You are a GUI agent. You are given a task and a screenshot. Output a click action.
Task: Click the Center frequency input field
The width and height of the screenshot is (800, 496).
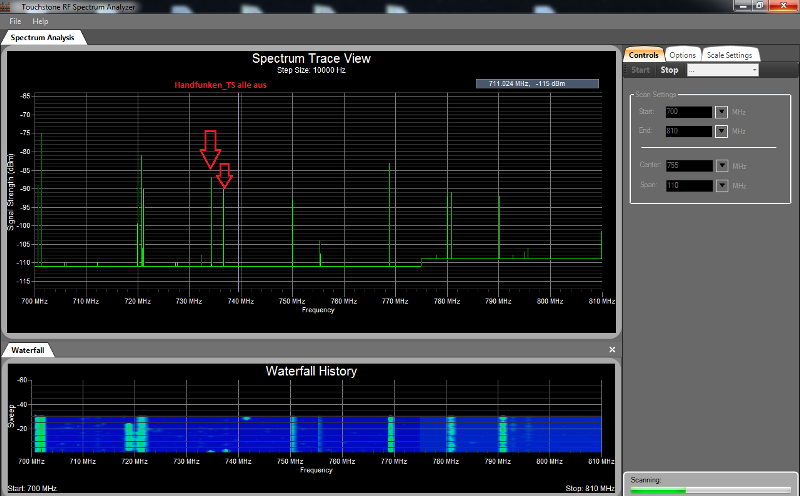coord(689,166)
